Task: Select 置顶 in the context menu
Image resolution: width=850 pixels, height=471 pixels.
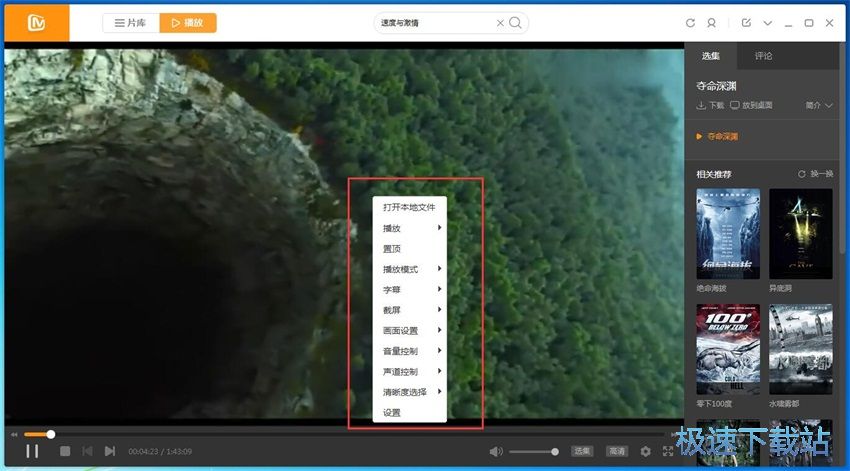Action: tap(409, 249)
